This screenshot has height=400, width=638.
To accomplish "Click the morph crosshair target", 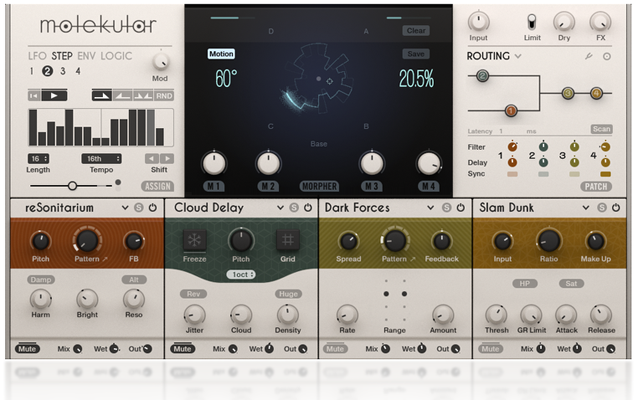I will [x=330, y=81].
